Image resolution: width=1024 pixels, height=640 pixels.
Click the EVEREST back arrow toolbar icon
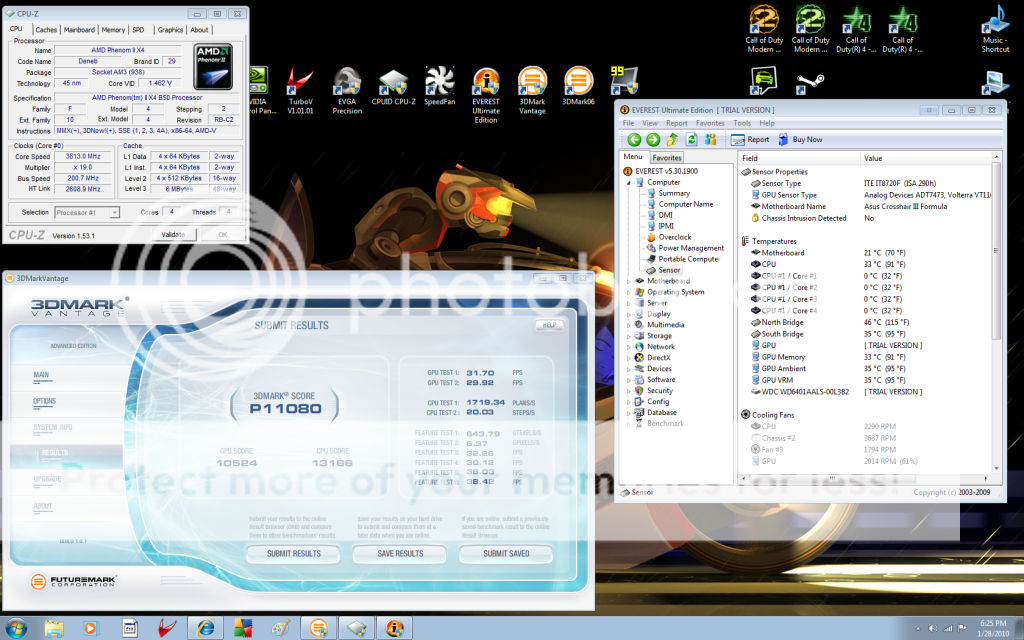coord(633,139)
